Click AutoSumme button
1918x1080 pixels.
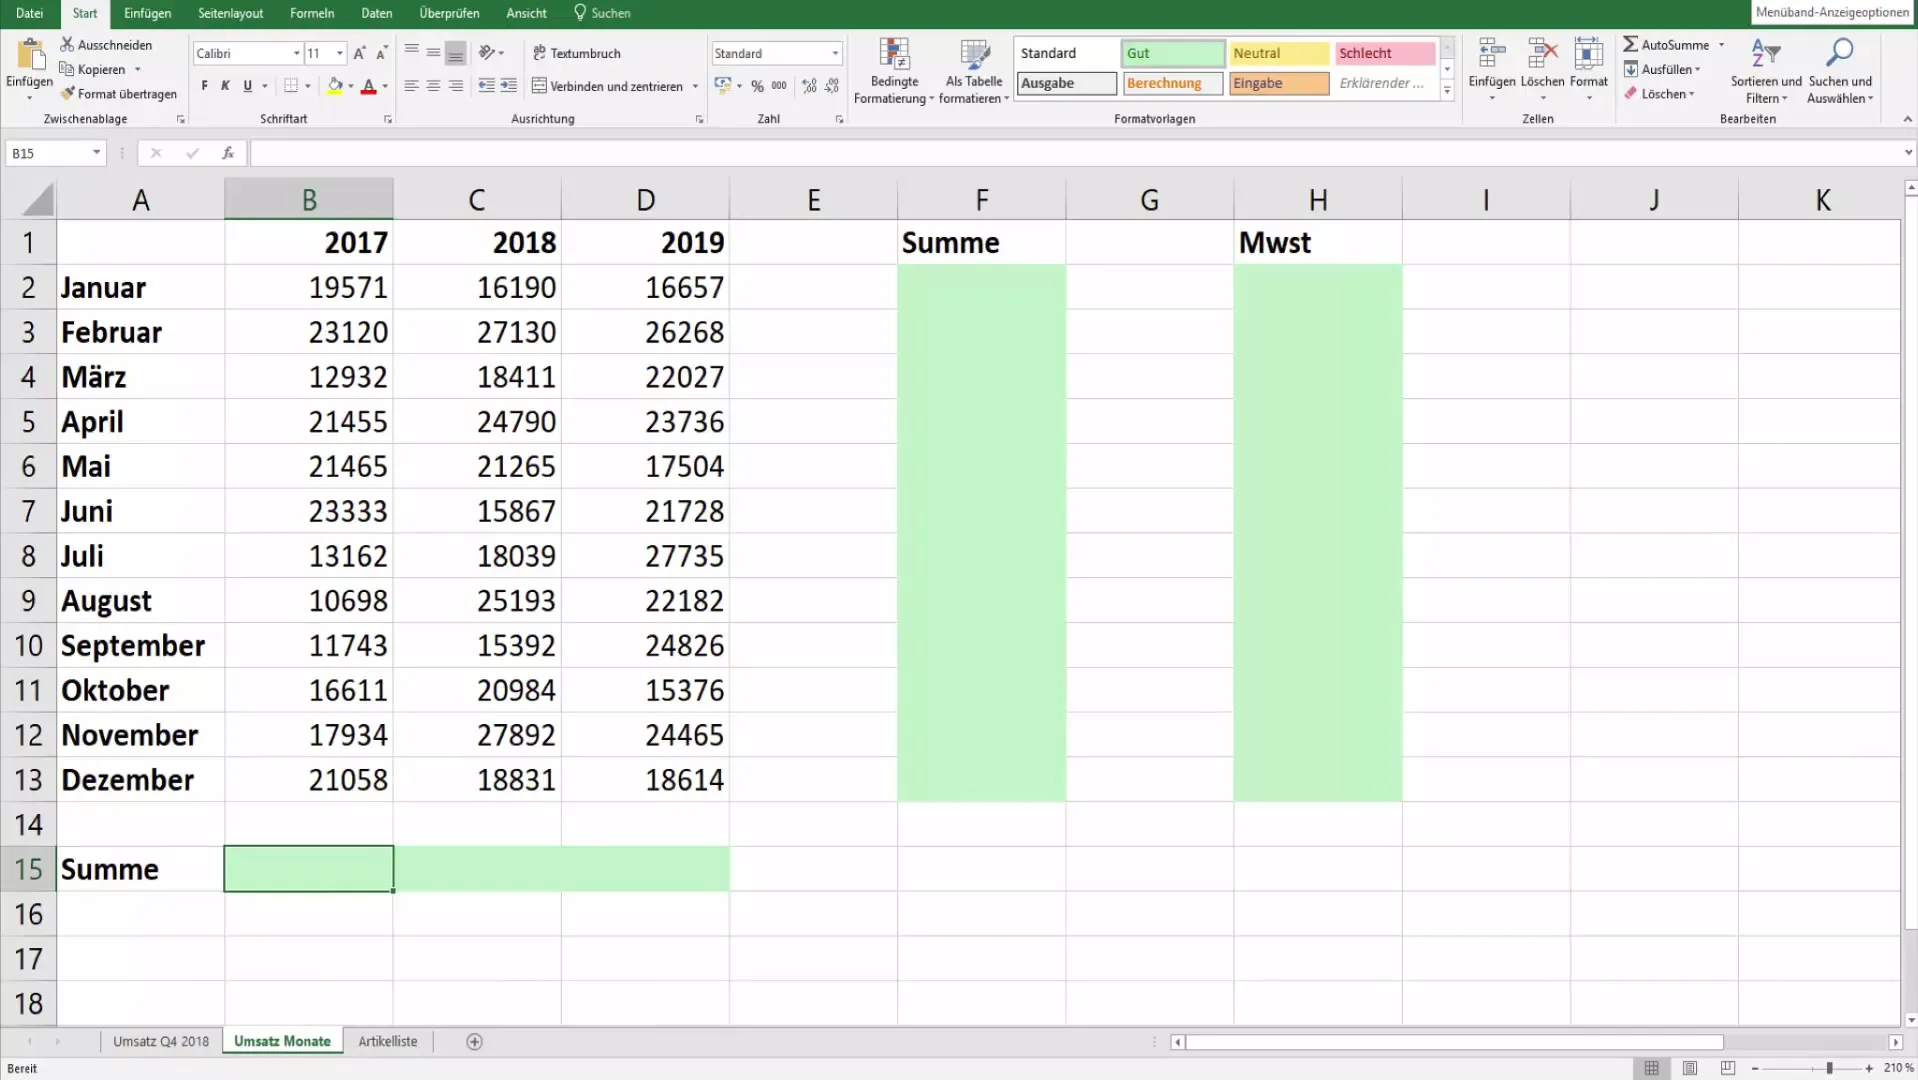1666,45
